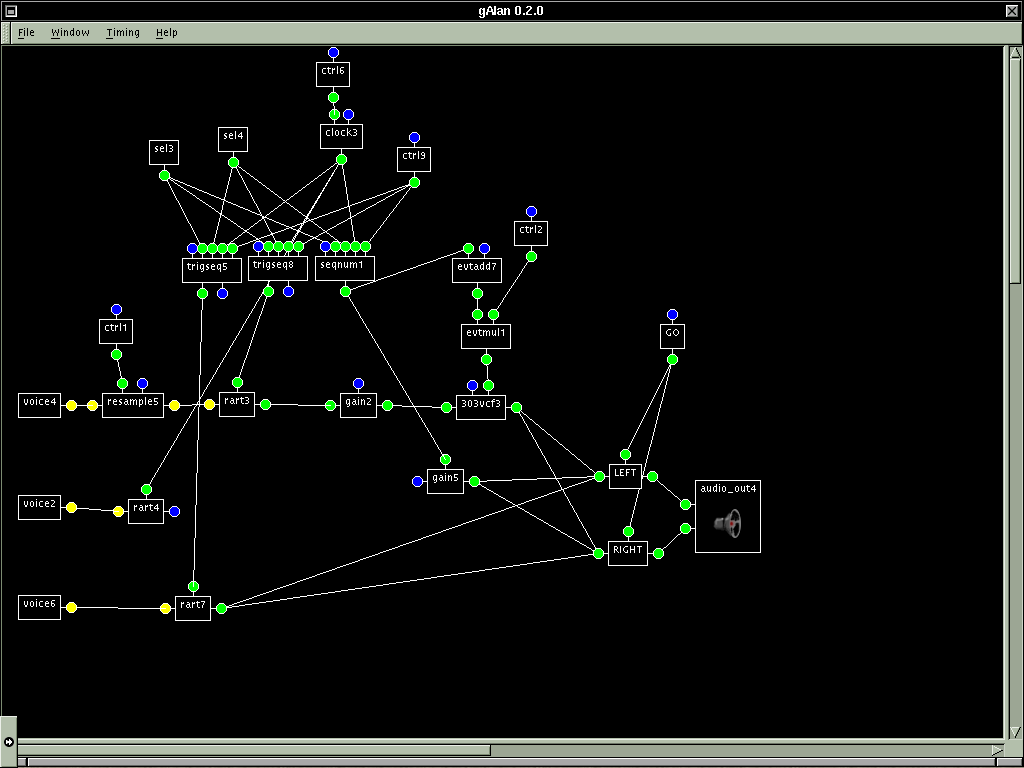Open the Window menu
The width and height of the screenshot is (1024, 768).
coord(70,32)
